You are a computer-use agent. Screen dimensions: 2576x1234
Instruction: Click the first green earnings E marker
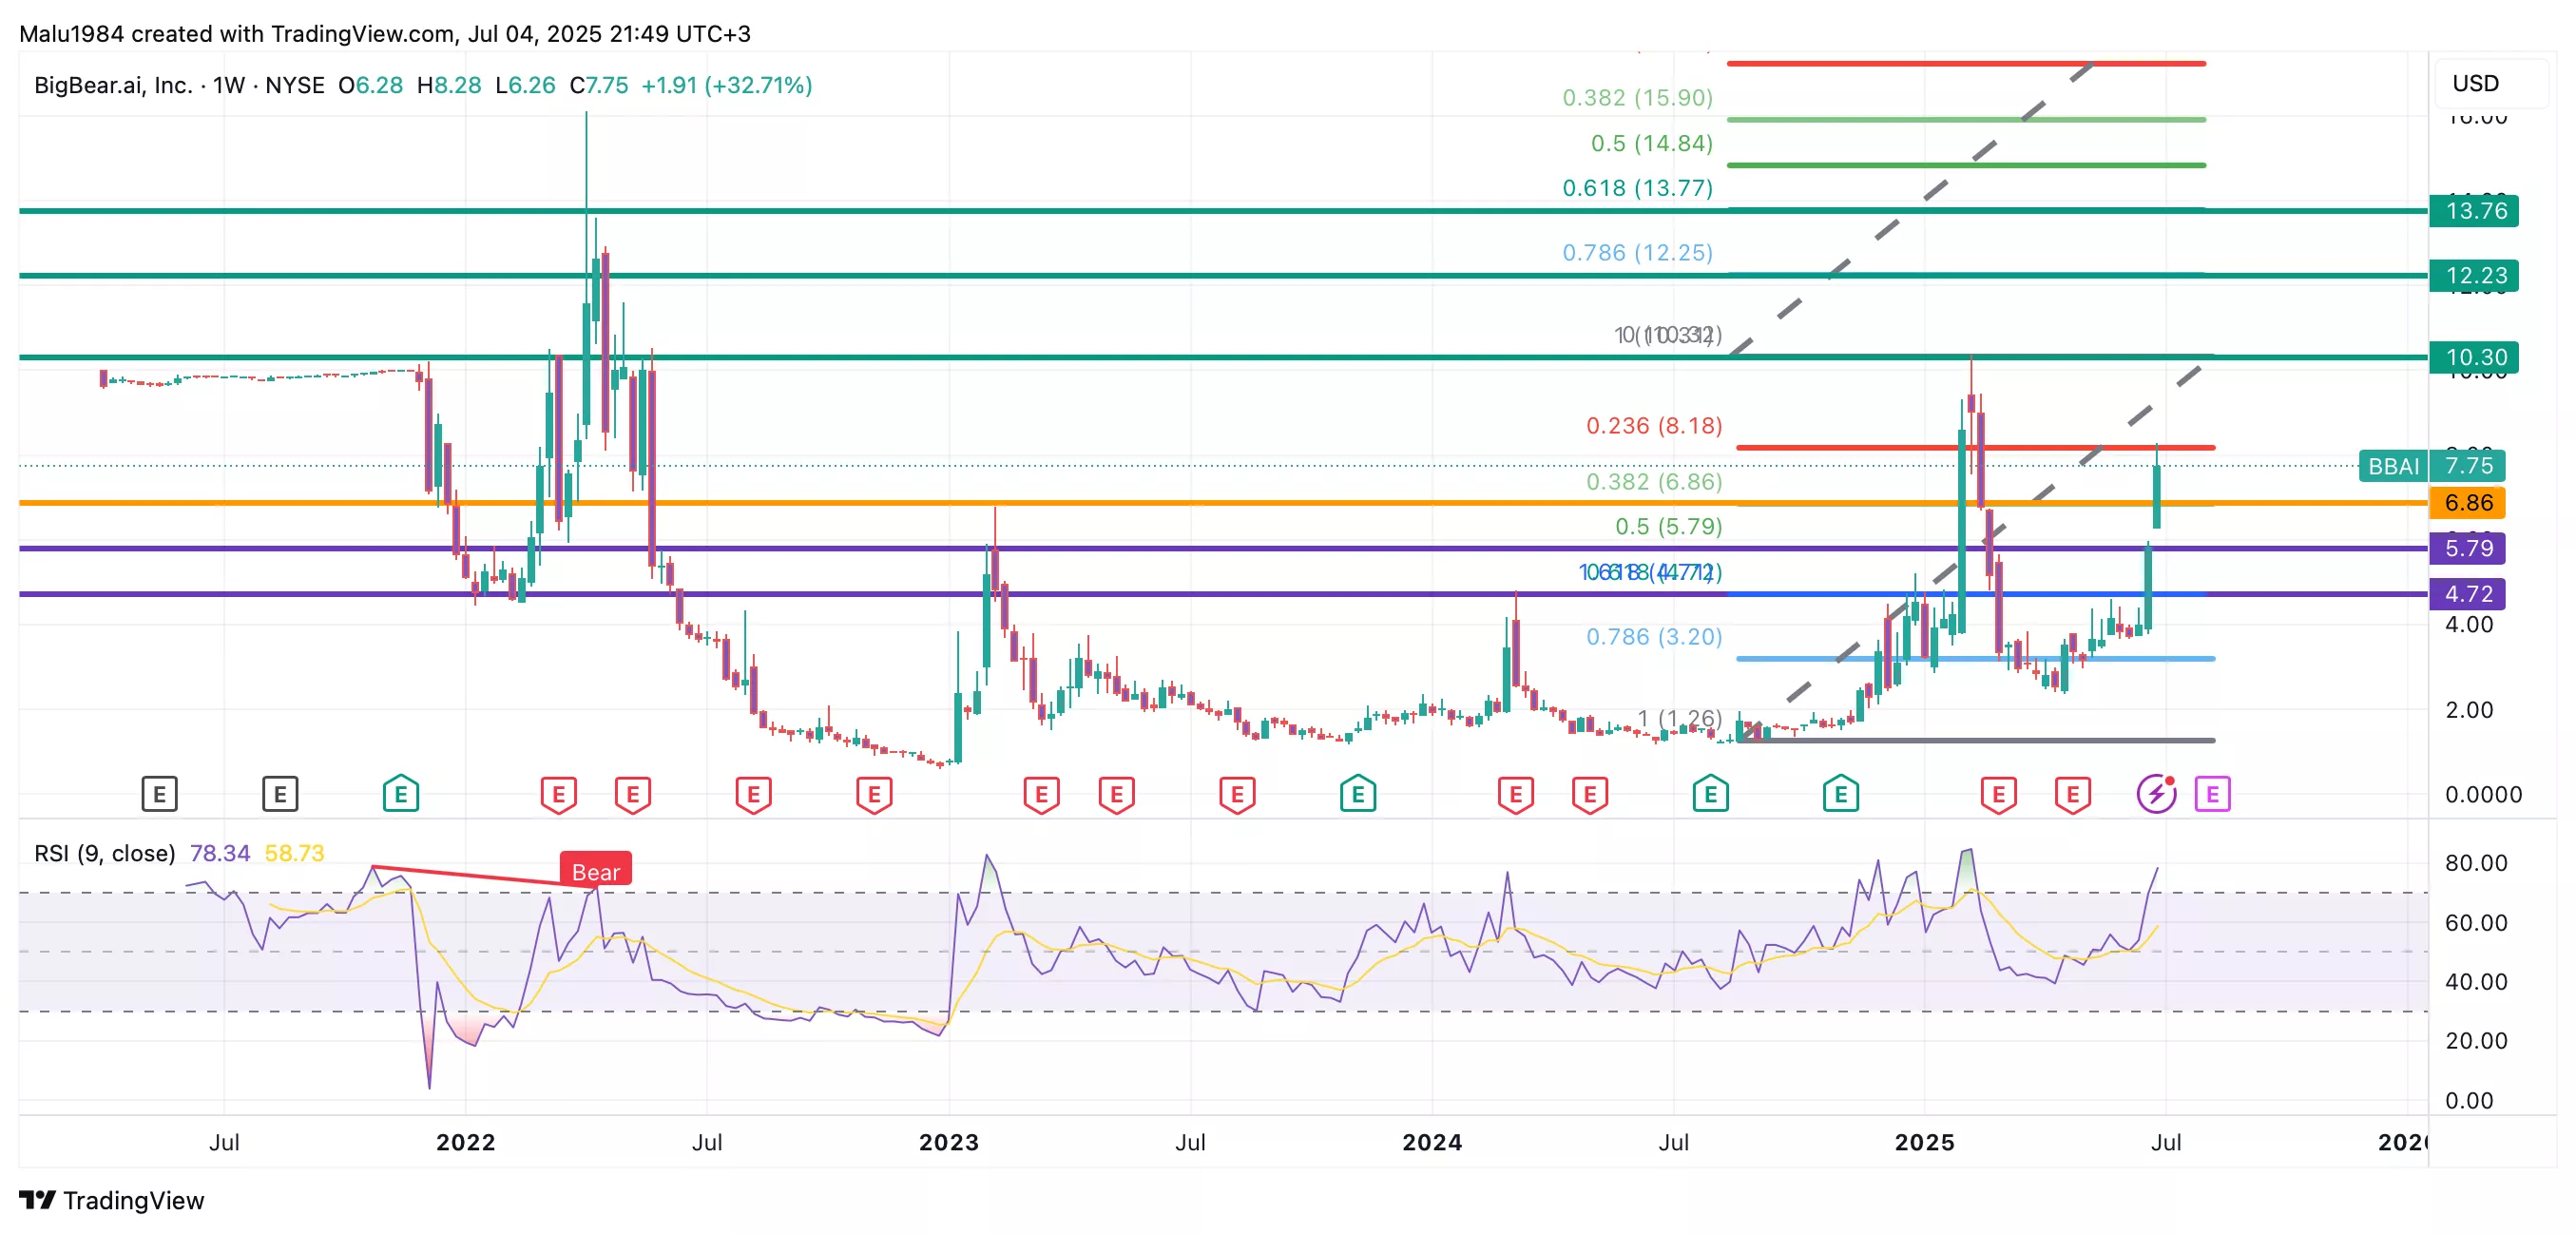coord(400,795)
